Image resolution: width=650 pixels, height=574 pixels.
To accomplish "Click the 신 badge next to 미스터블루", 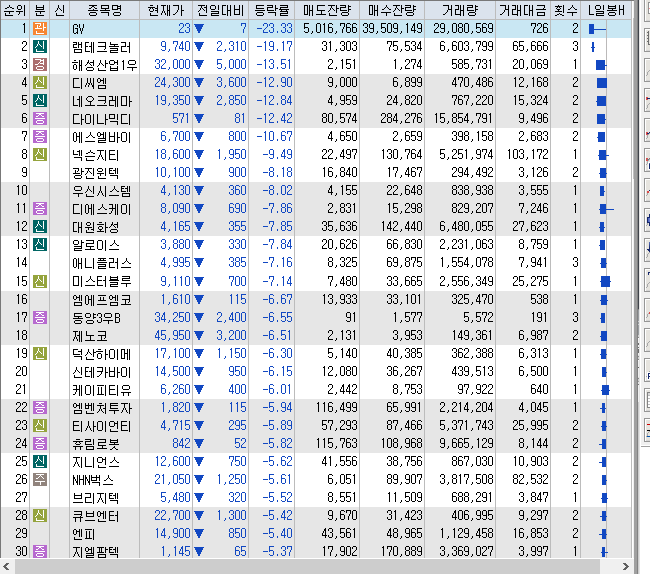I will [x=40, y=282].
